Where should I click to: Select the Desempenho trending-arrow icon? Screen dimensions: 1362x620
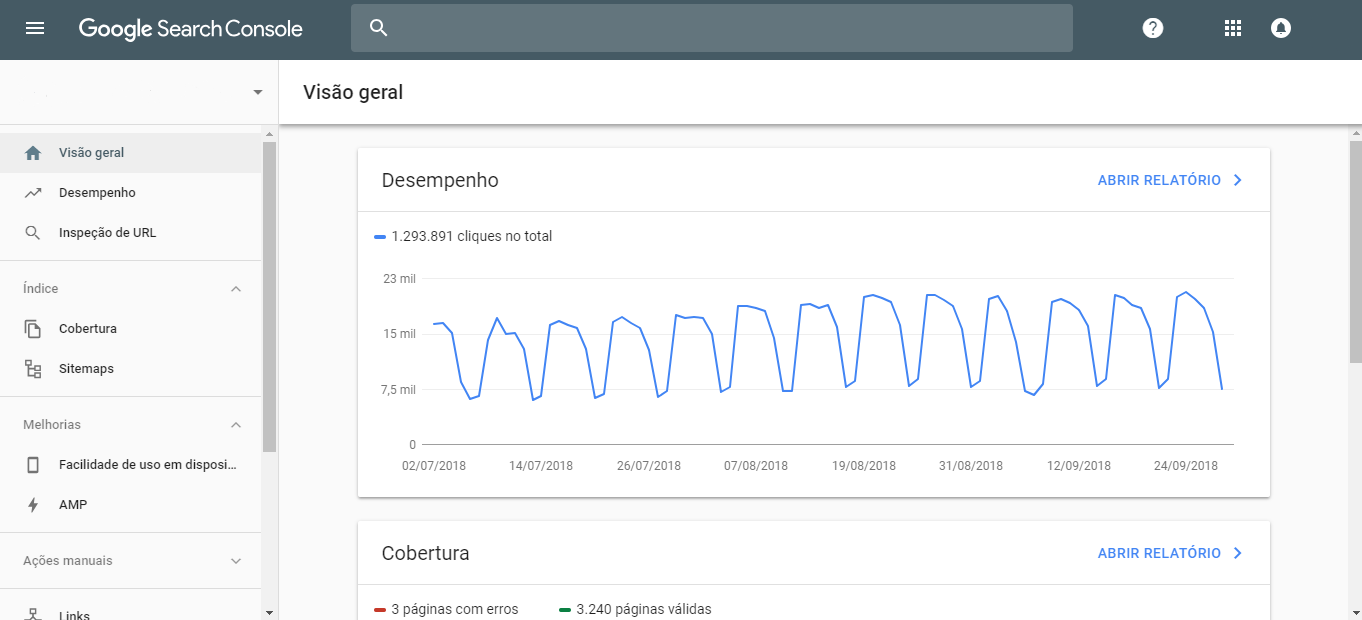tap(34, 191)
